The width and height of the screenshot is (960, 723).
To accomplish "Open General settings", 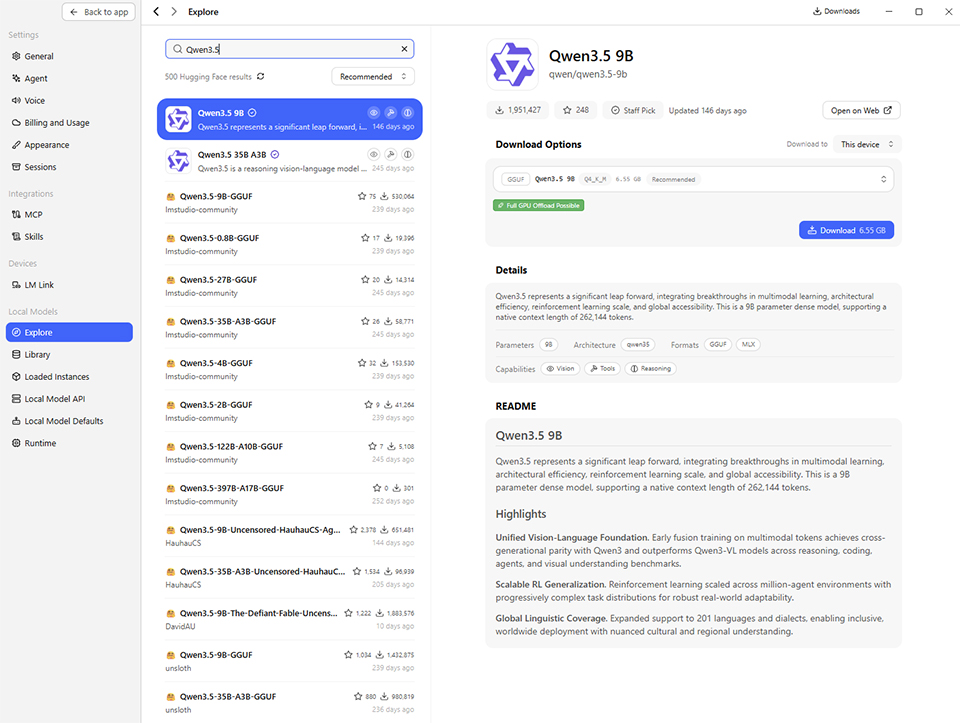I will click(x=69, y=56).
